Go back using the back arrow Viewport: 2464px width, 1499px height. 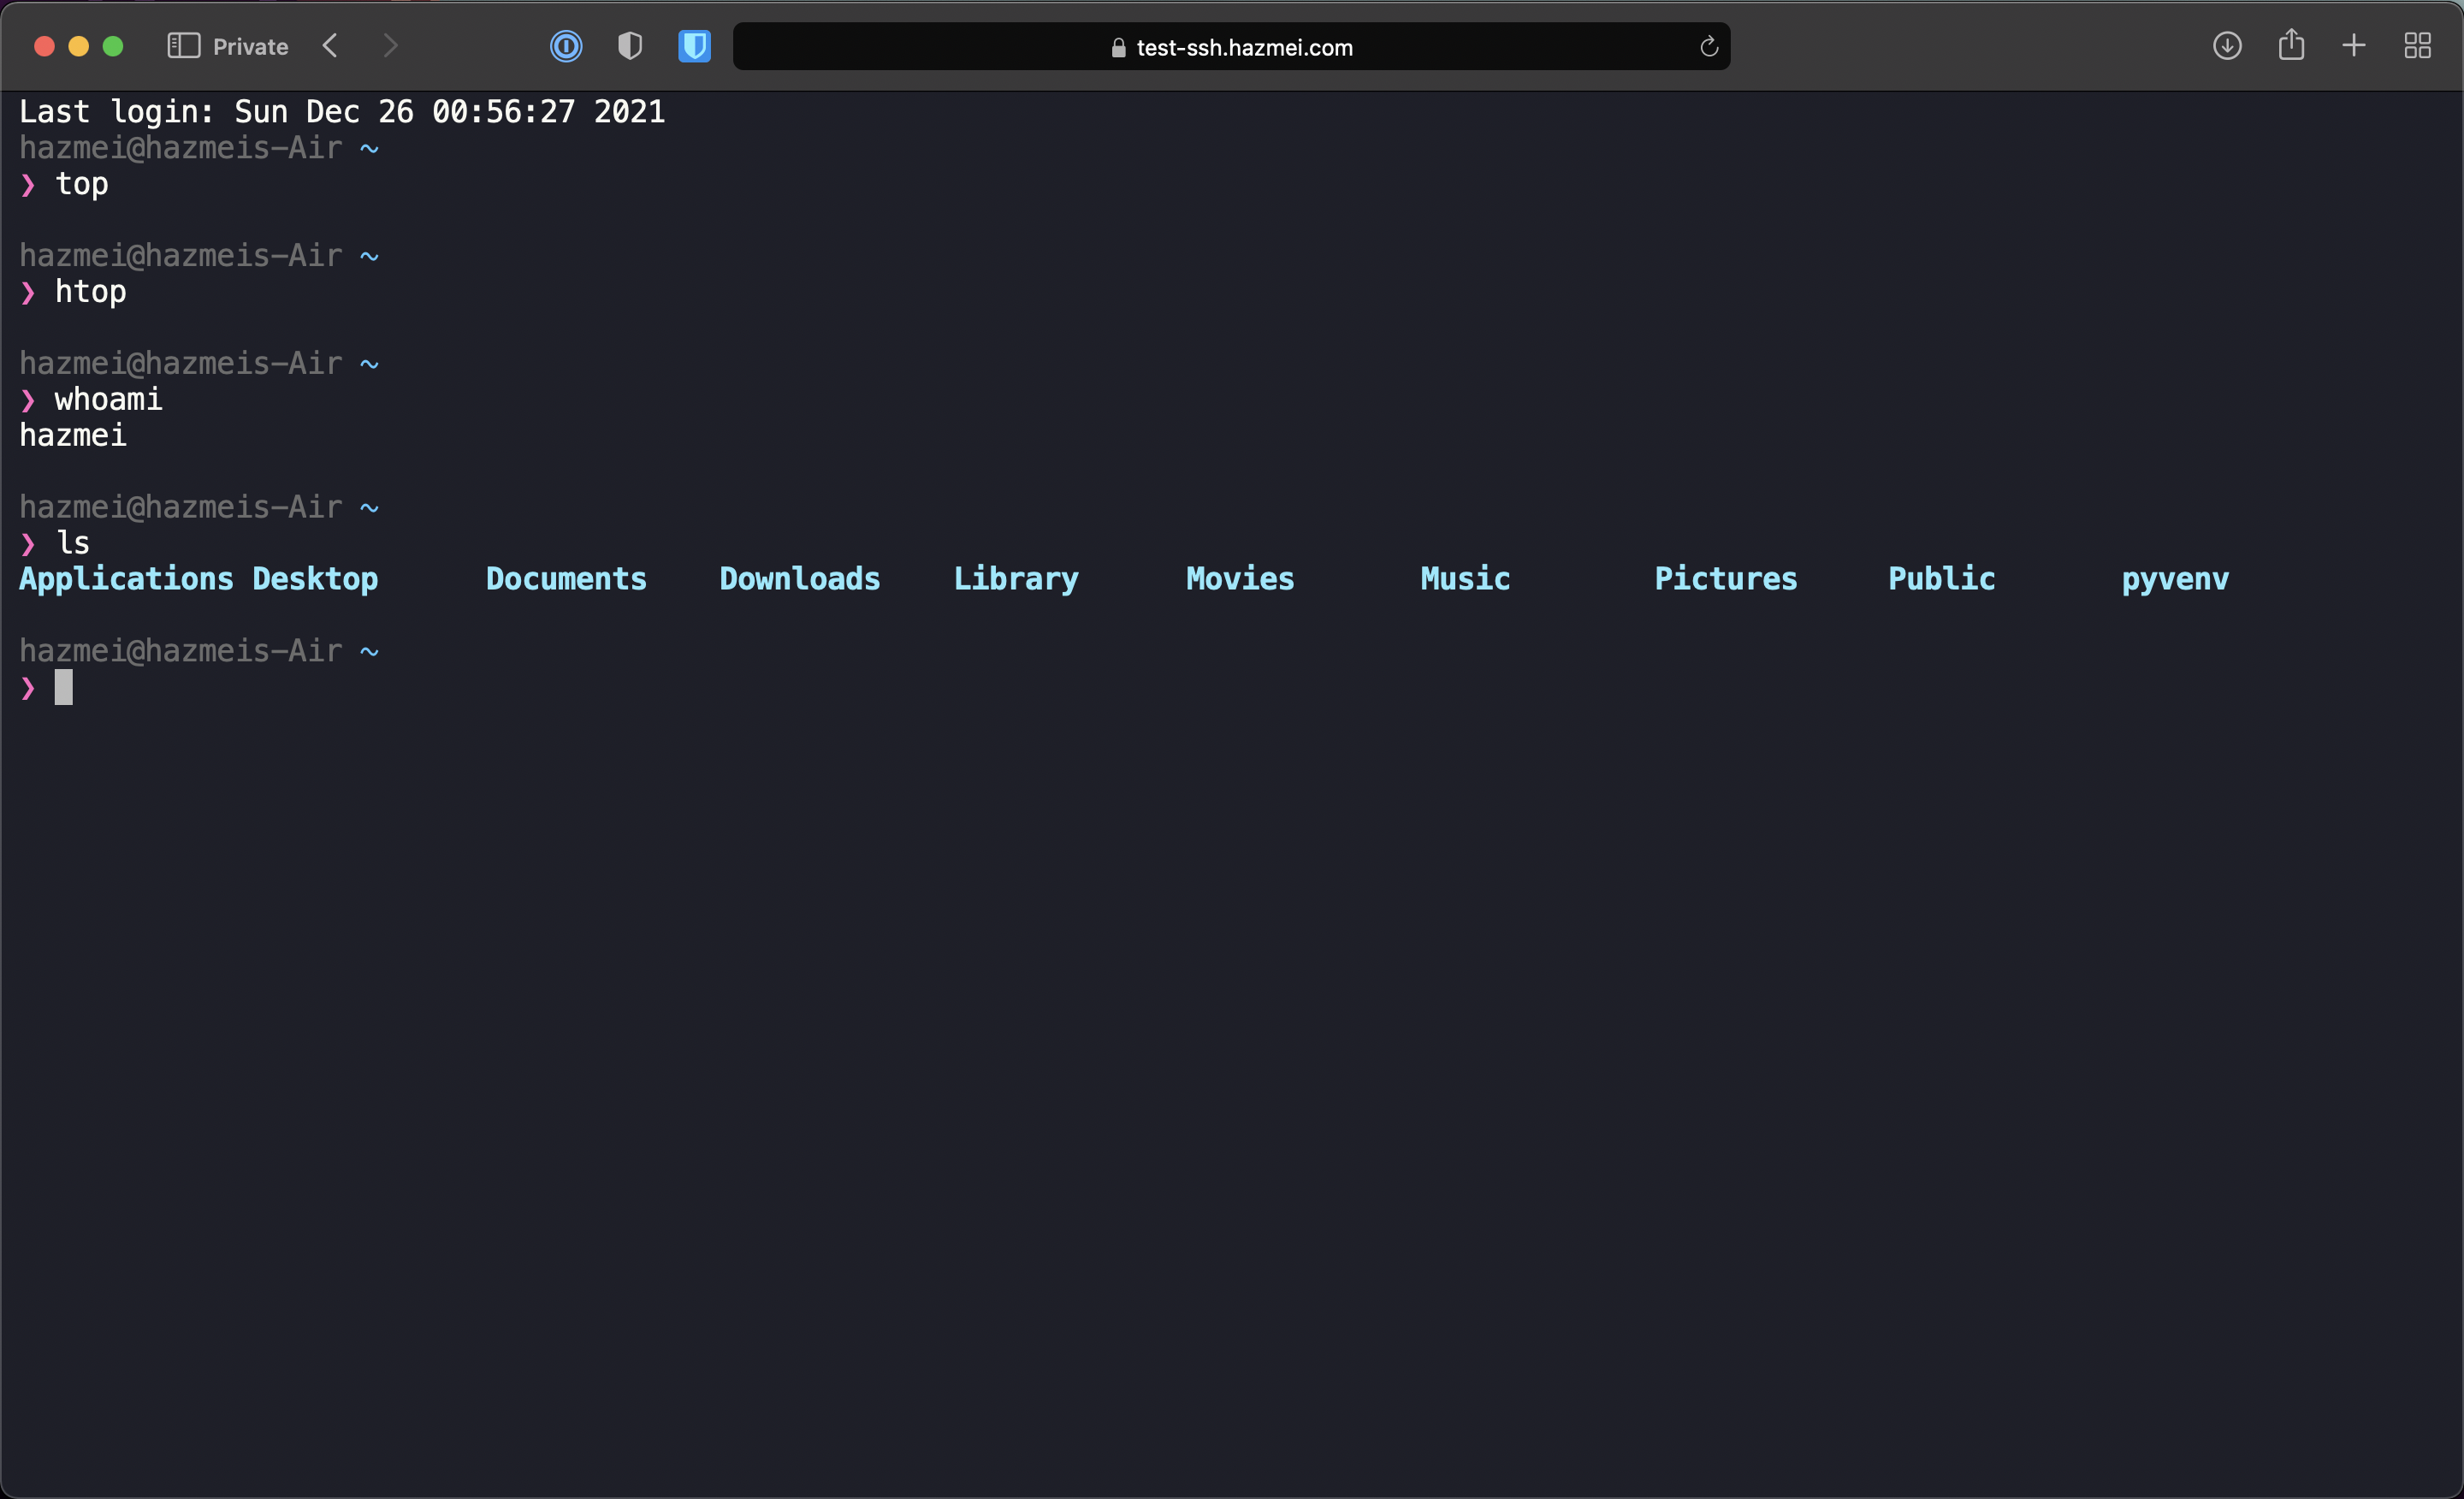tap(330, 46)
